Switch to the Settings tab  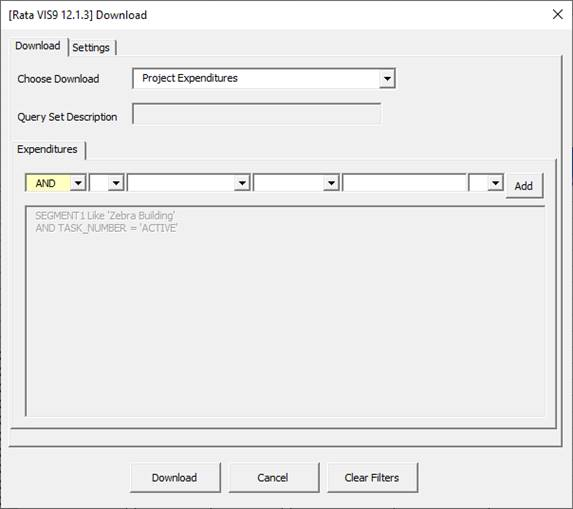(x=91, y=48)
